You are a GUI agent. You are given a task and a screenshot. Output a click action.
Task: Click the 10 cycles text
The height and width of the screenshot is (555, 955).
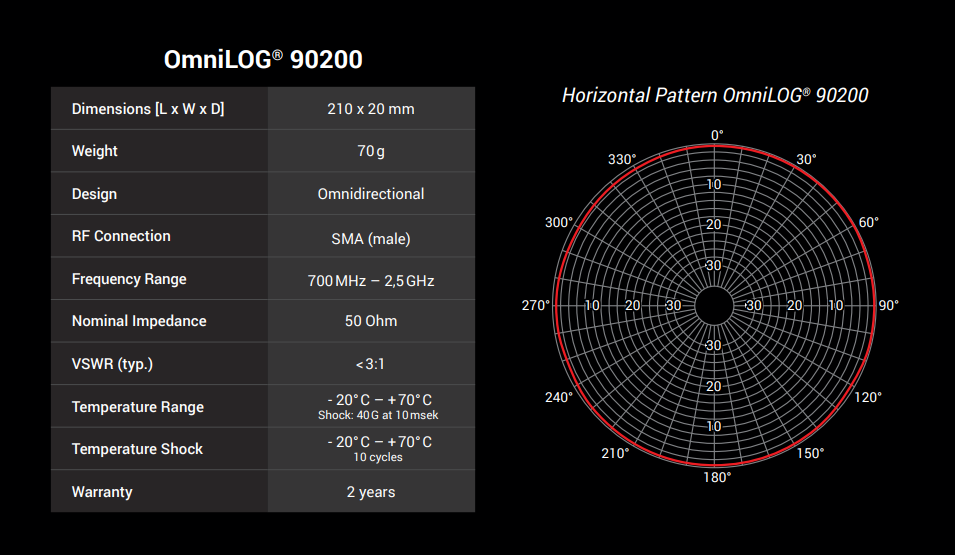pos(378,457)
